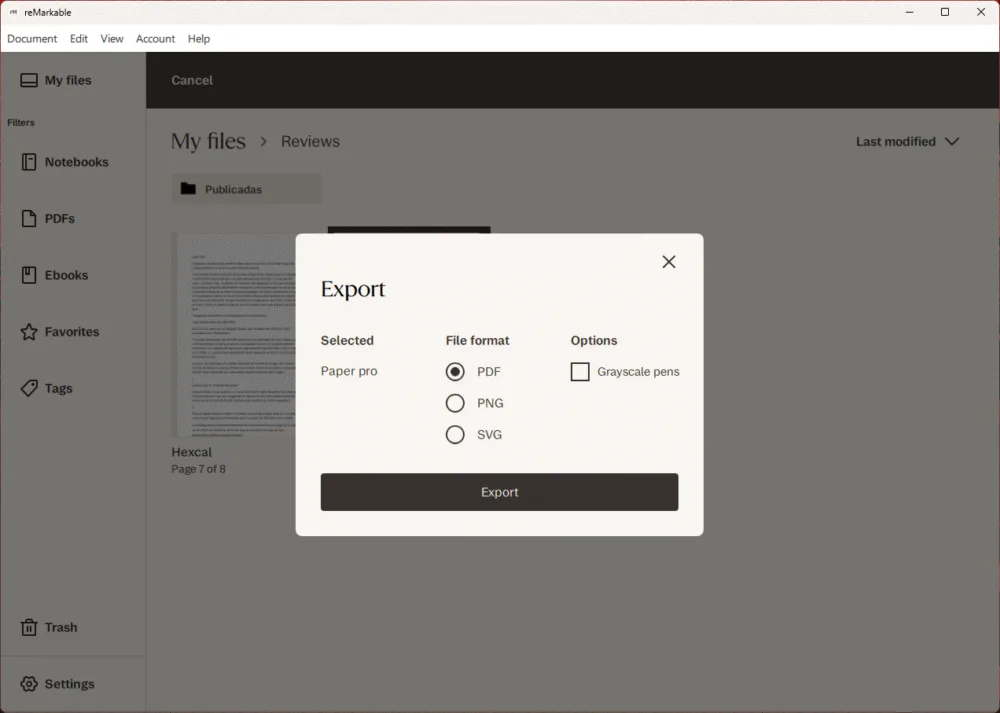Click the Favorites star icon

[29, 332]
